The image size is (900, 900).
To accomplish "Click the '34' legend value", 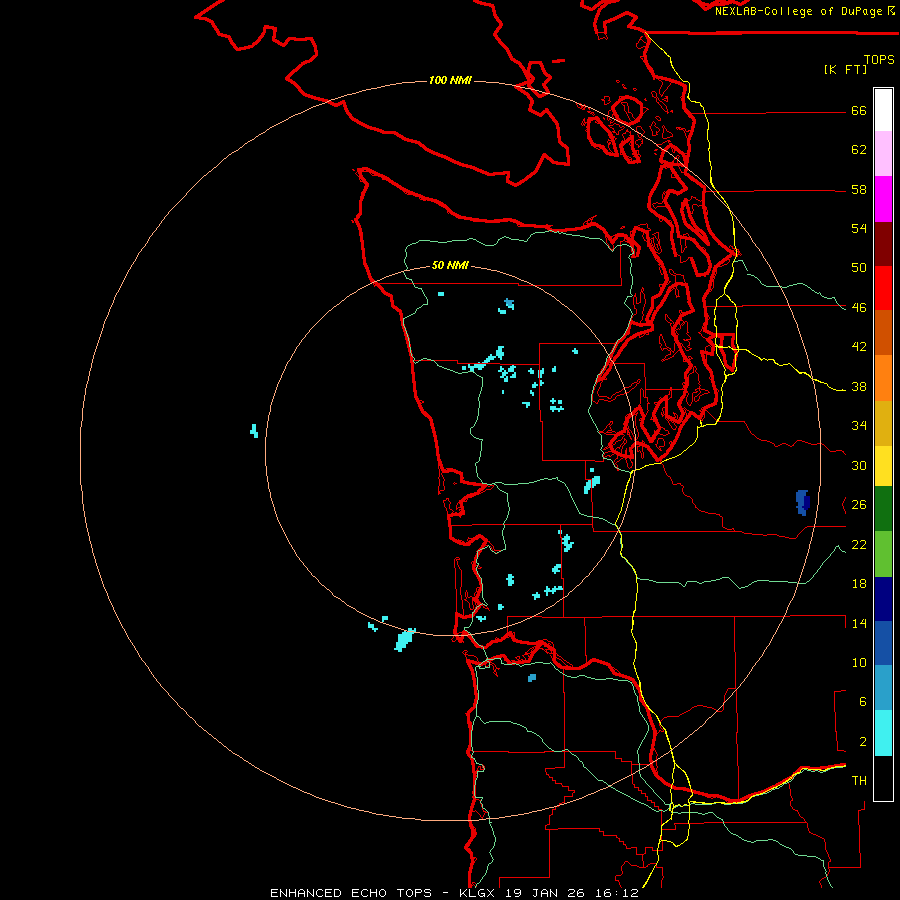I will click(859, 426).
